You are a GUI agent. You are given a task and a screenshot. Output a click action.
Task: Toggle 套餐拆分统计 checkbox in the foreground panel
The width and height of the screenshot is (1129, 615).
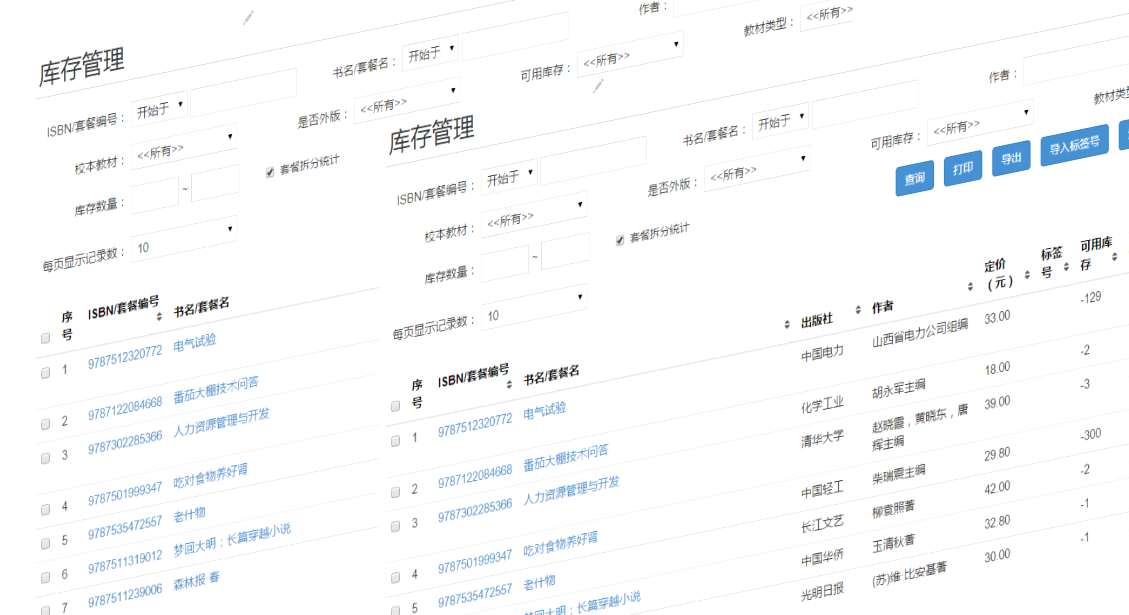pos(620,240)
